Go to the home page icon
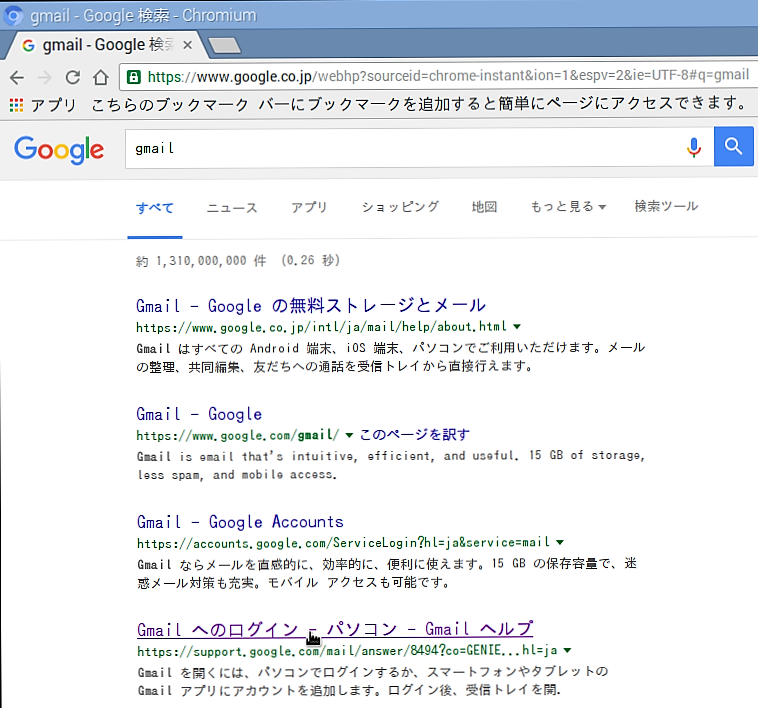 coord(101,77)
